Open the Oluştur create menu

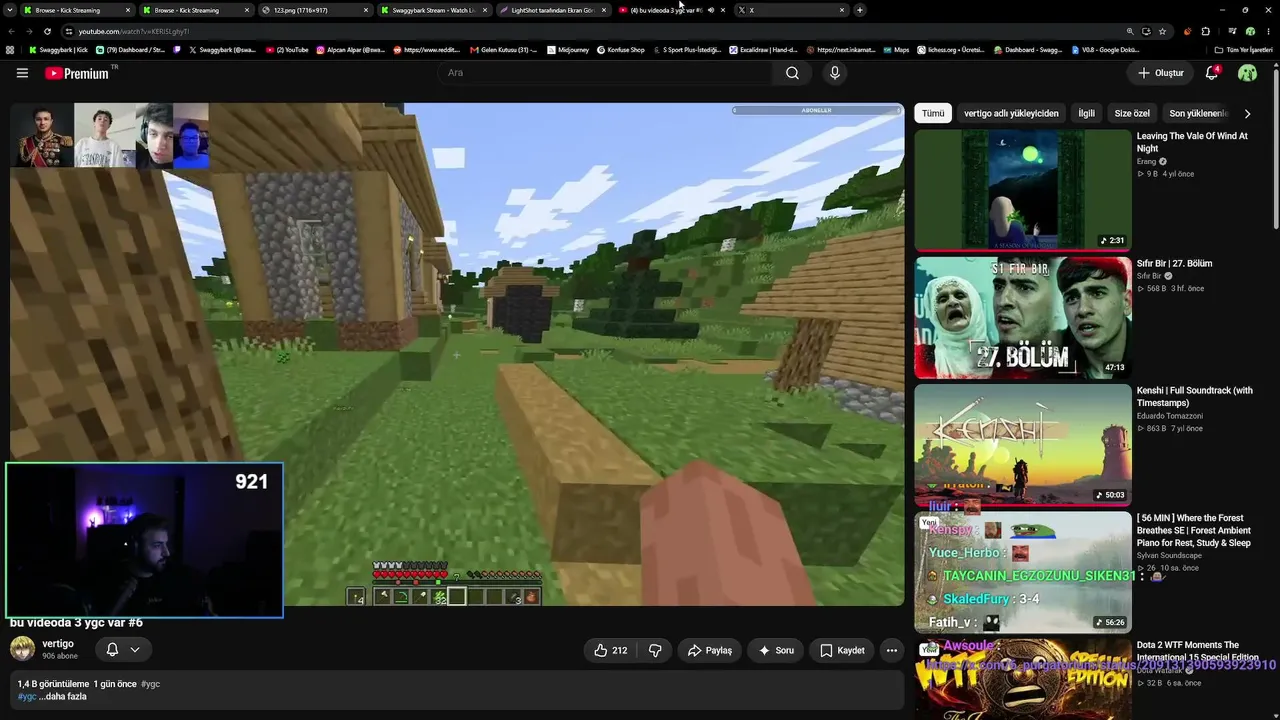(1160, 73)
